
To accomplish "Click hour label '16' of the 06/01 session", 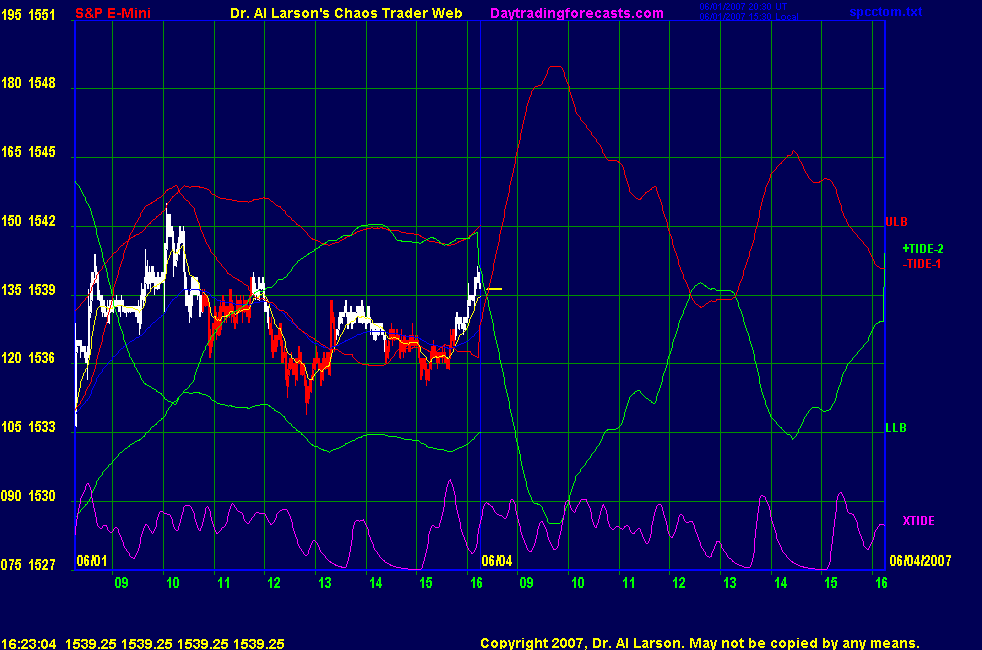I will (x=476, y=583).
